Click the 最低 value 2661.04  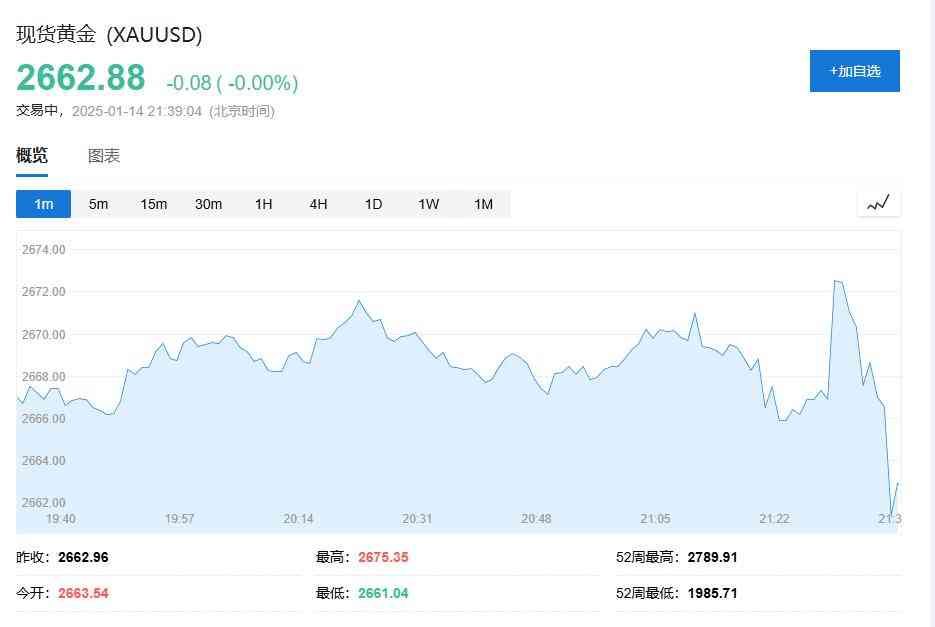383,593
